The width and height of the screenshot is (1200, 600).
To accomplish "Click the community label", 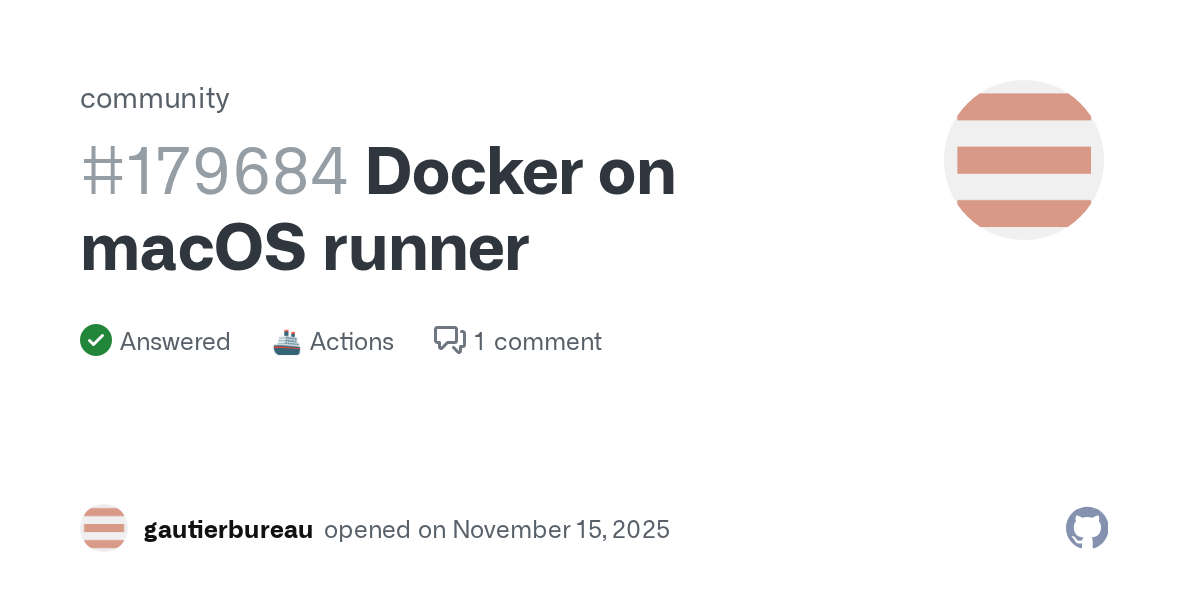I will tap(155, 98).
